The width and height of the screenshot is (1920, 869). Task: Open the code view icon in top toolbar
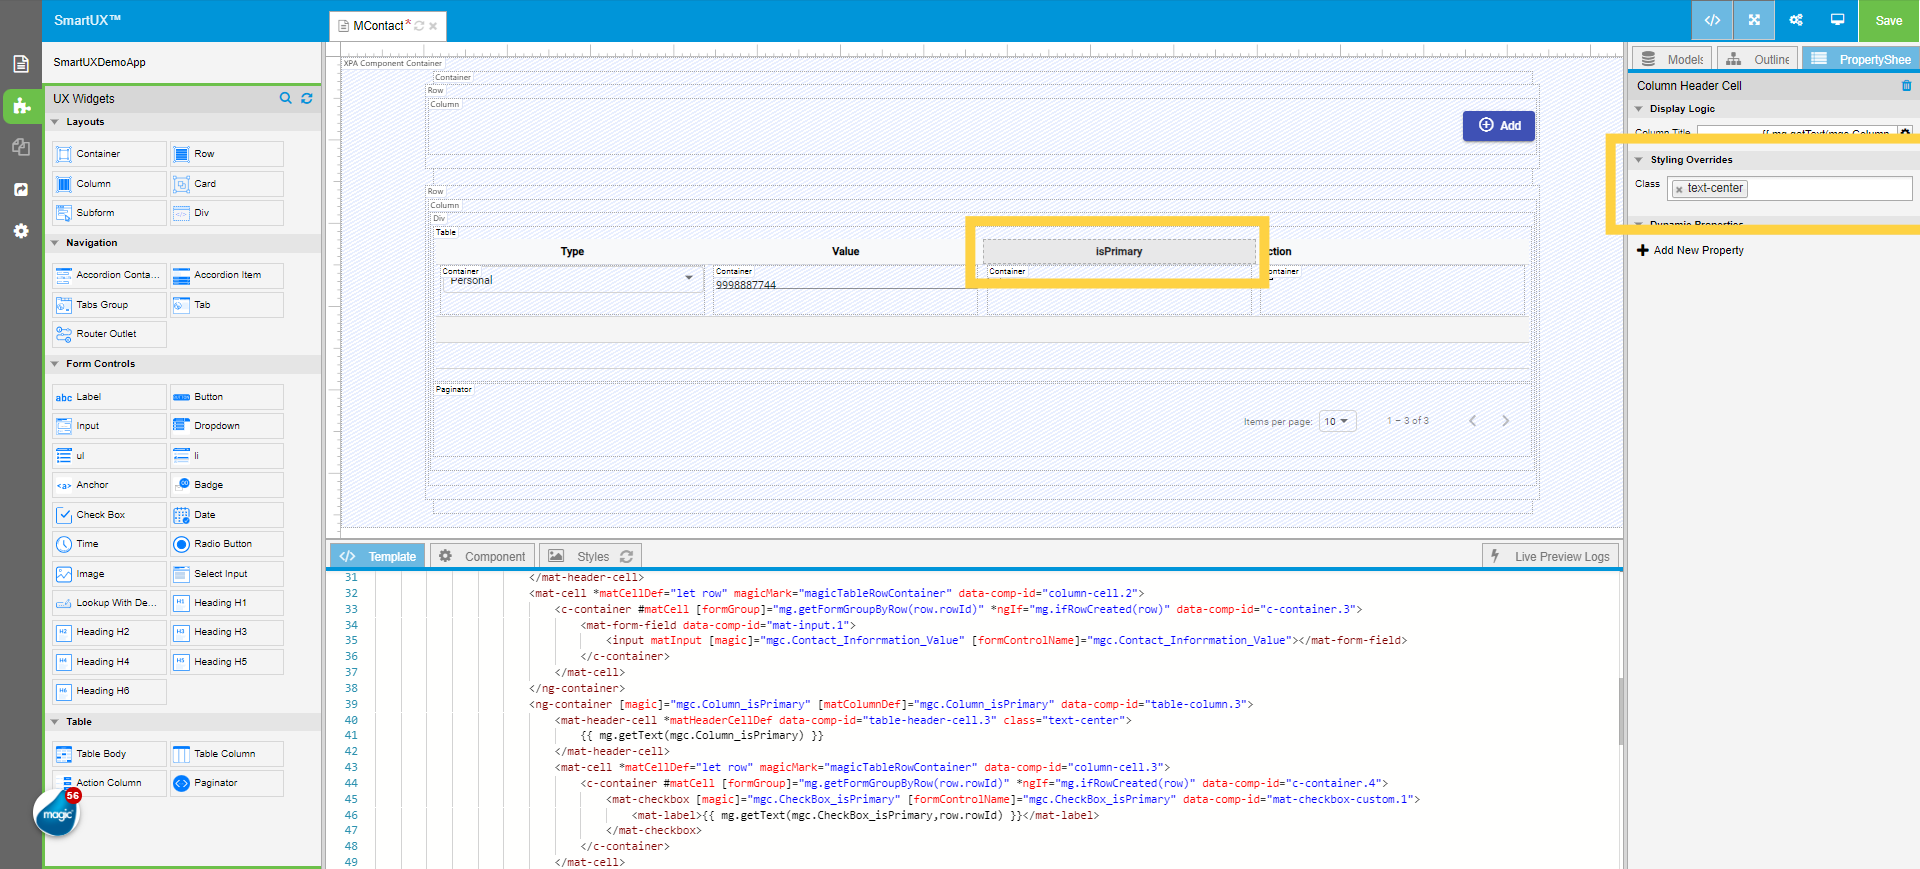pos(1712,20)
